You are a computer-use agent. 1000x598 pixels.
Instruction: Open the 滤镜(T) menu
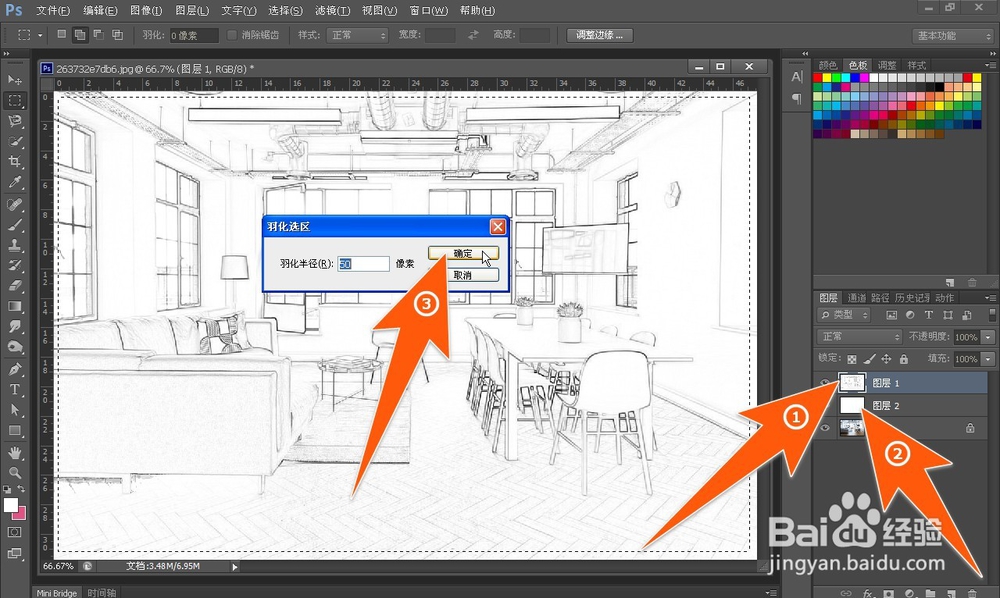point(332,11)
